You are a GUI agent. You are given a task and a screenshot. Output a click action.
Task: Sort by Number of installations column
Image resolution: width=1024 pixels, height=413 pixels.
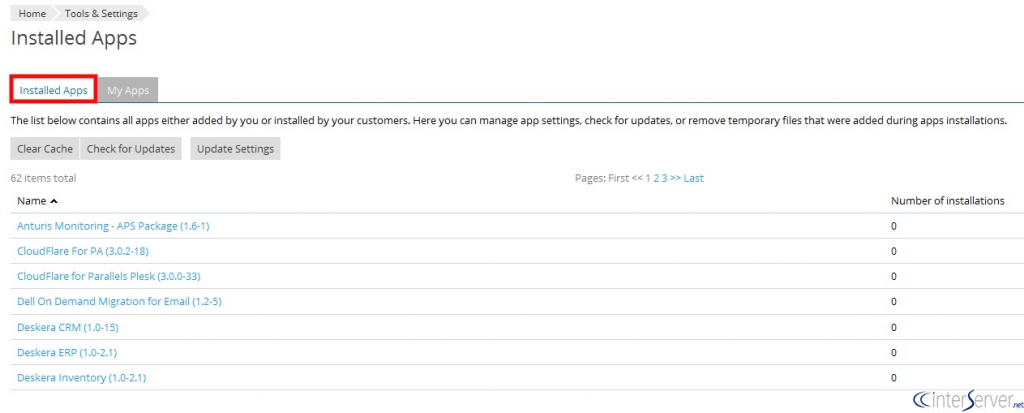tap(948, 201)
